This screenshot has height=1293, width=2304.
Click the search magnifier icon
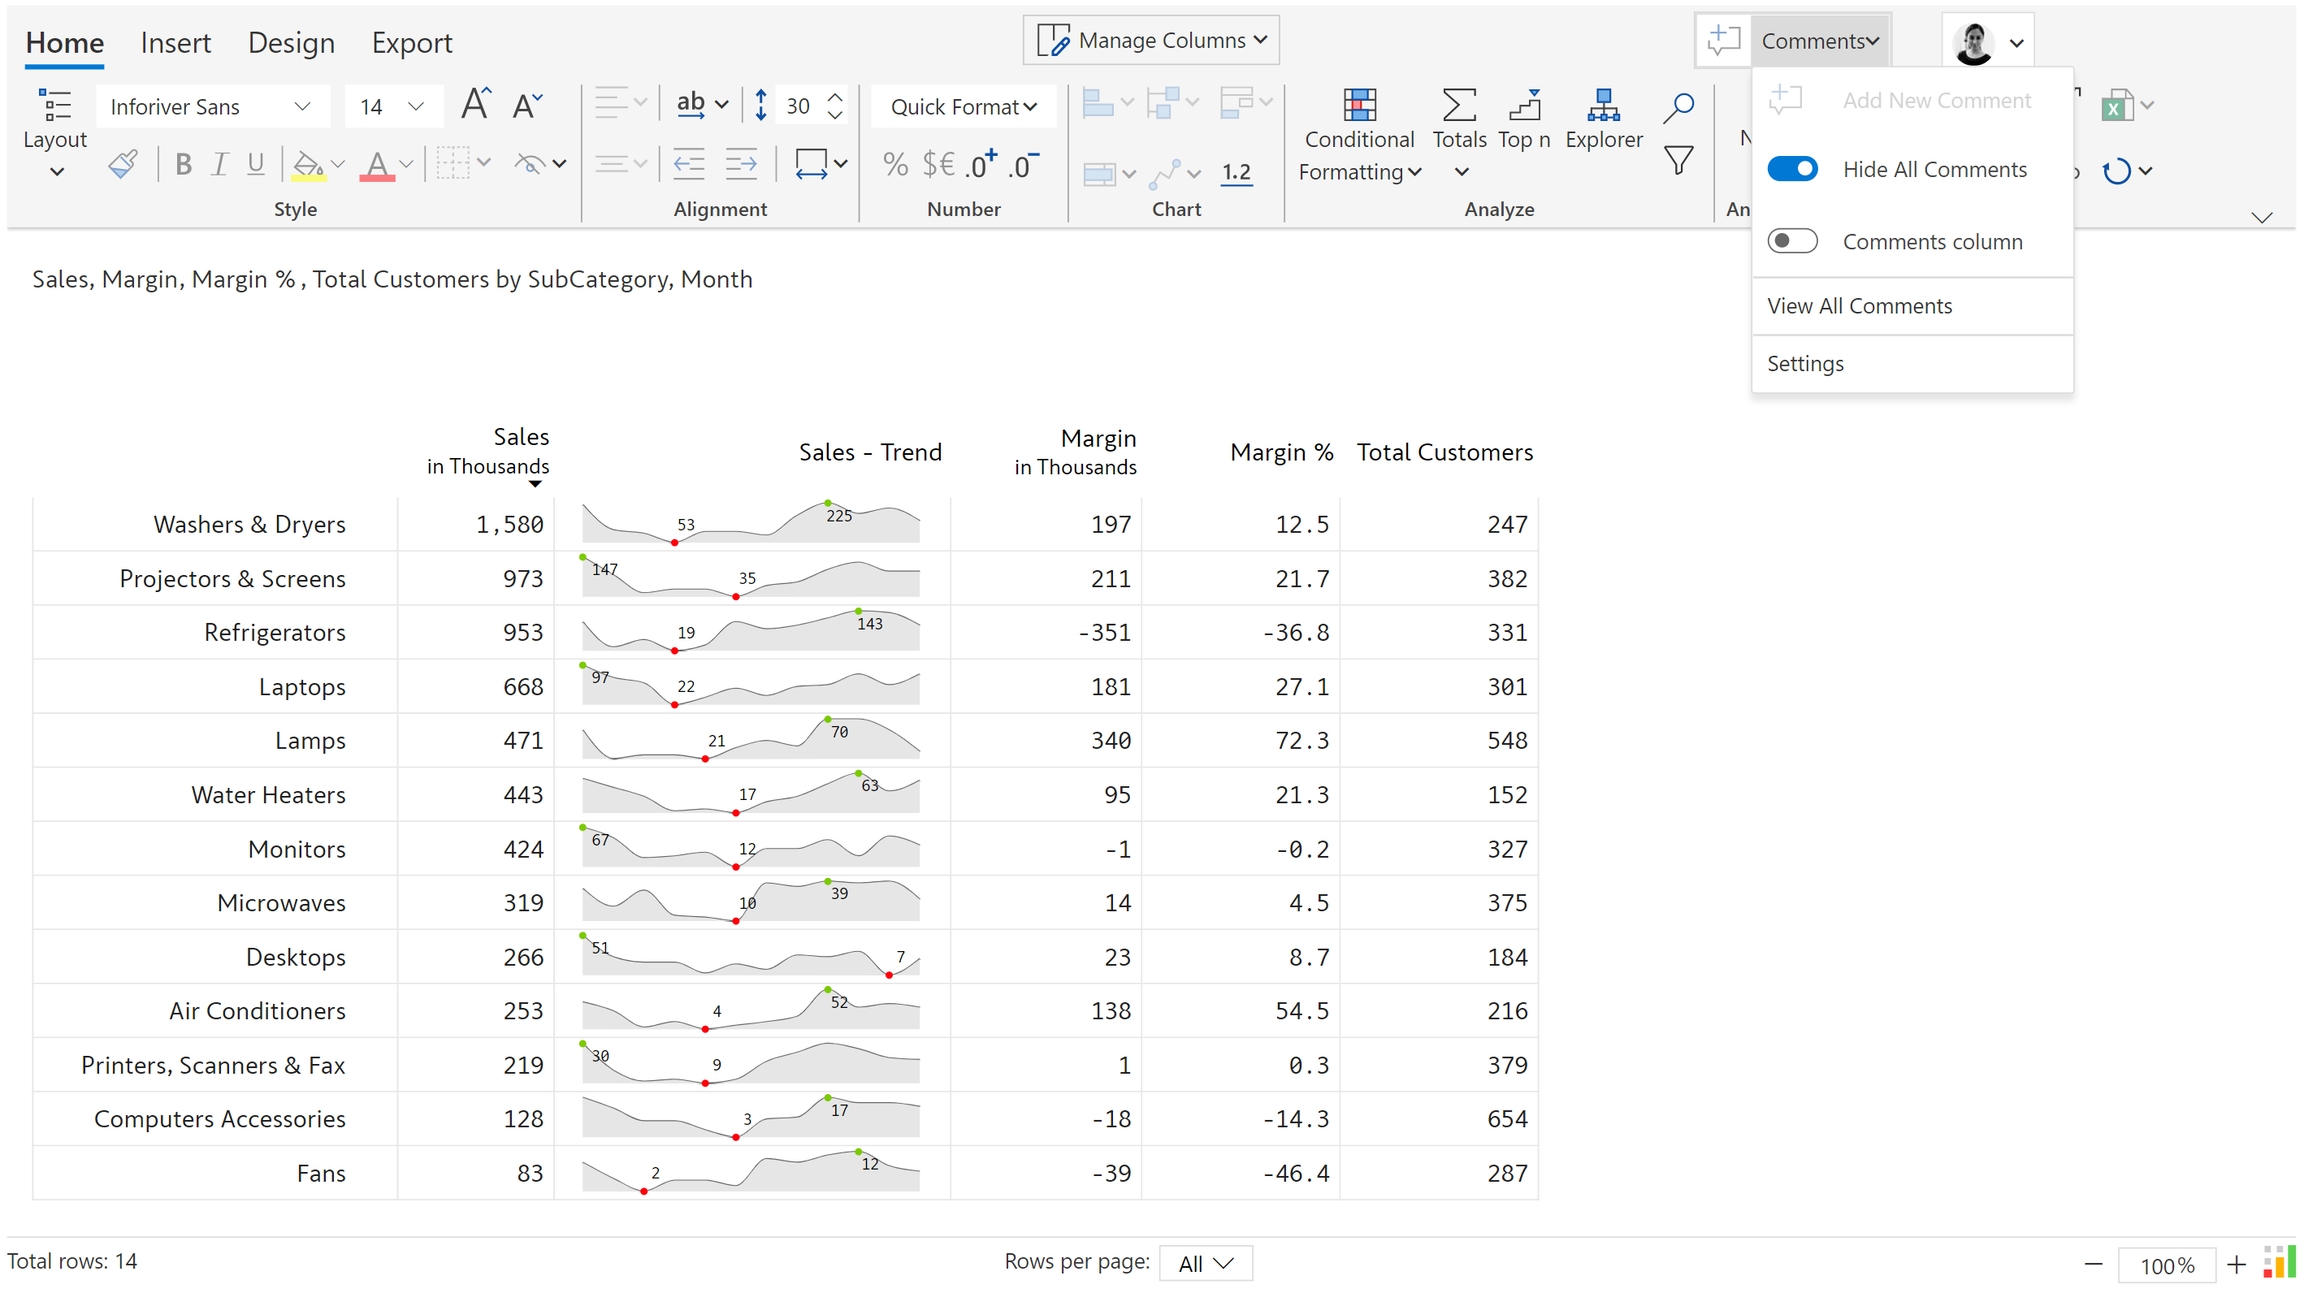click(1678, 107)
